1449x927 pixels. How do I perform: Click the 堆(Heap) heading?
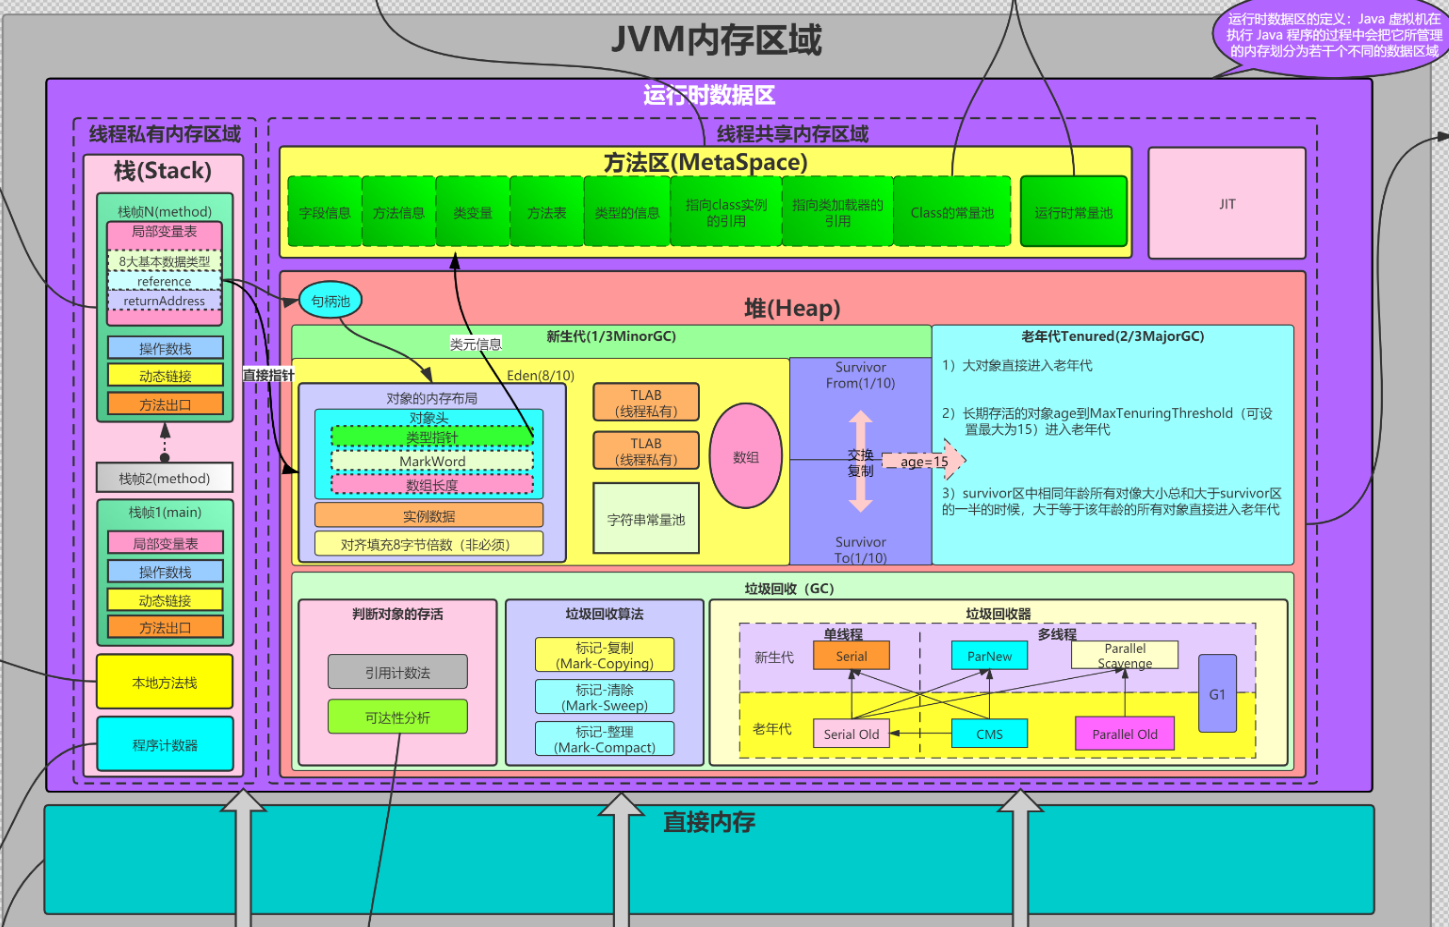792,308
